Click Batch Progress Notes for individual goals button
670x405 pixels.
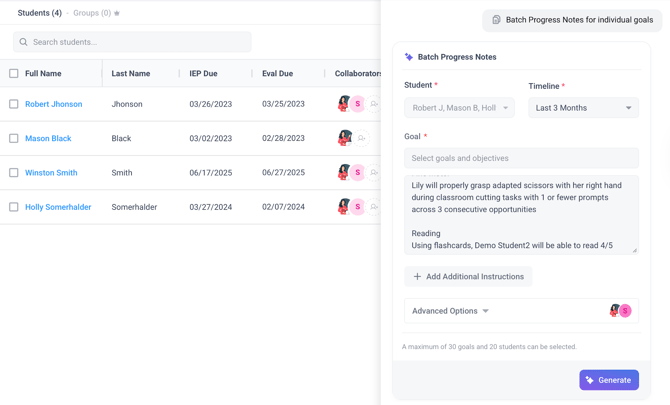point(570,19)
